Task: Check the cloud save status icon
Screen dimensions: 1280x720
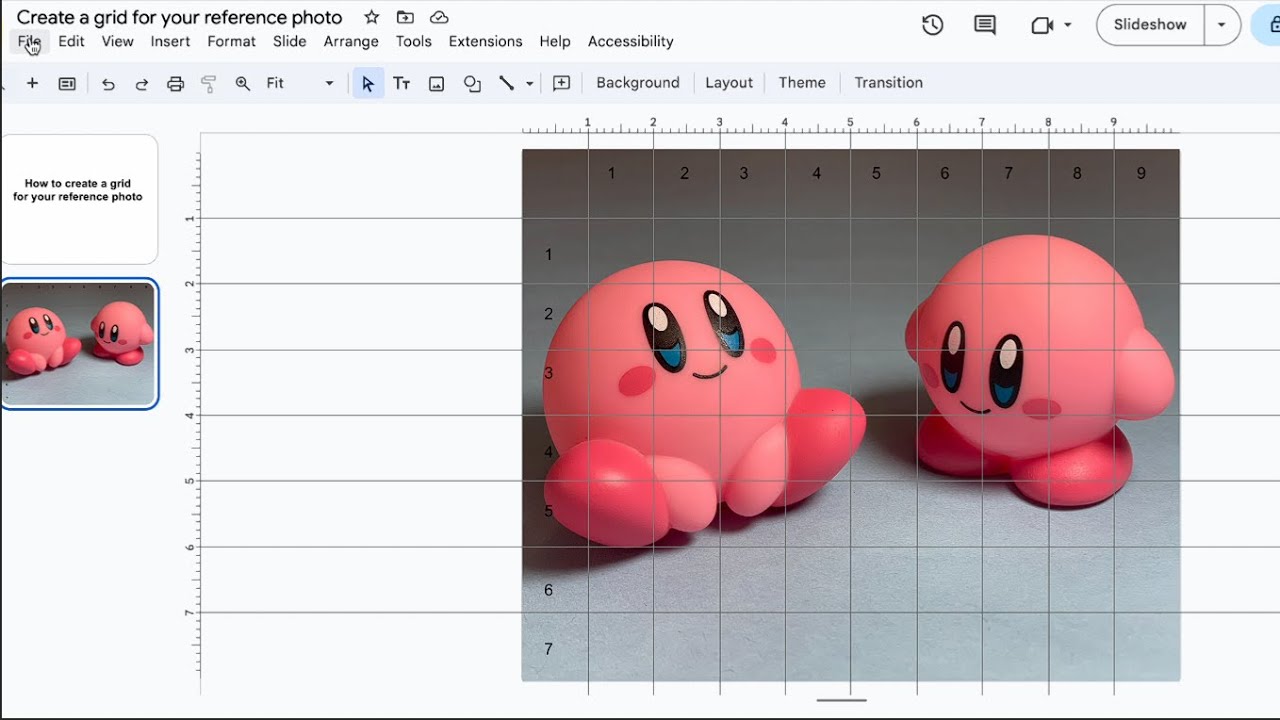Action: [438, 17]
